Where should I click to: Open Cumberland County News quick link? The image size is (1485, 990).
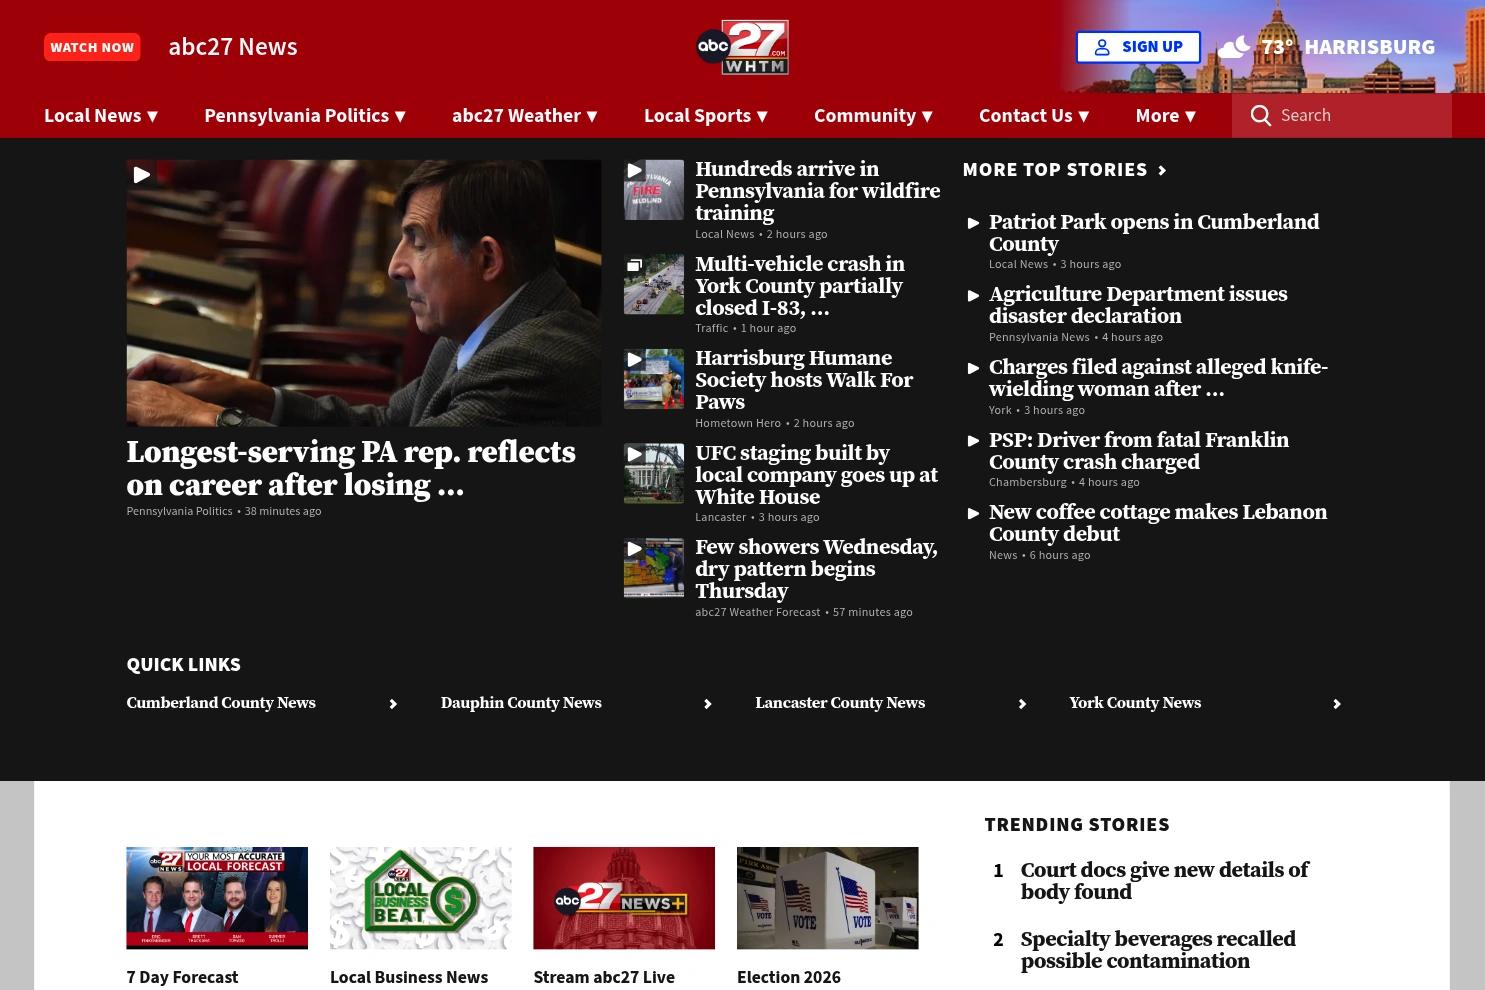(x=221, y=704)
